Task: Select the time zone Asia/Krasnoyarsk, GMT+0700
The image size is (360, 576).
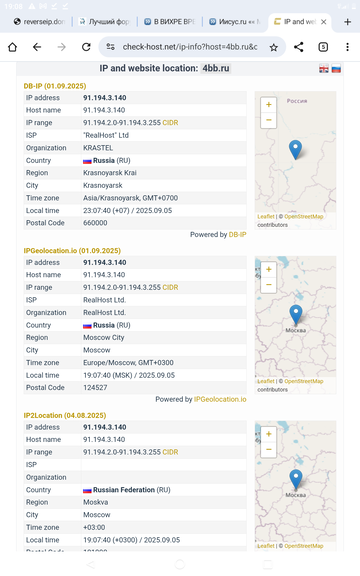Action: click(130, 198)
